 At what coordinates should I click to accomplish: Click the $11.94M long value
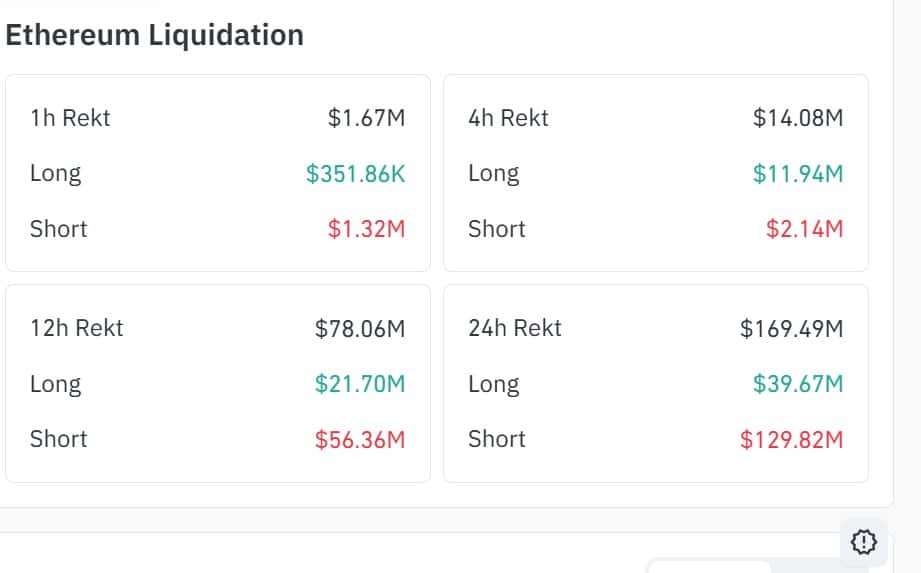[798, 174]
